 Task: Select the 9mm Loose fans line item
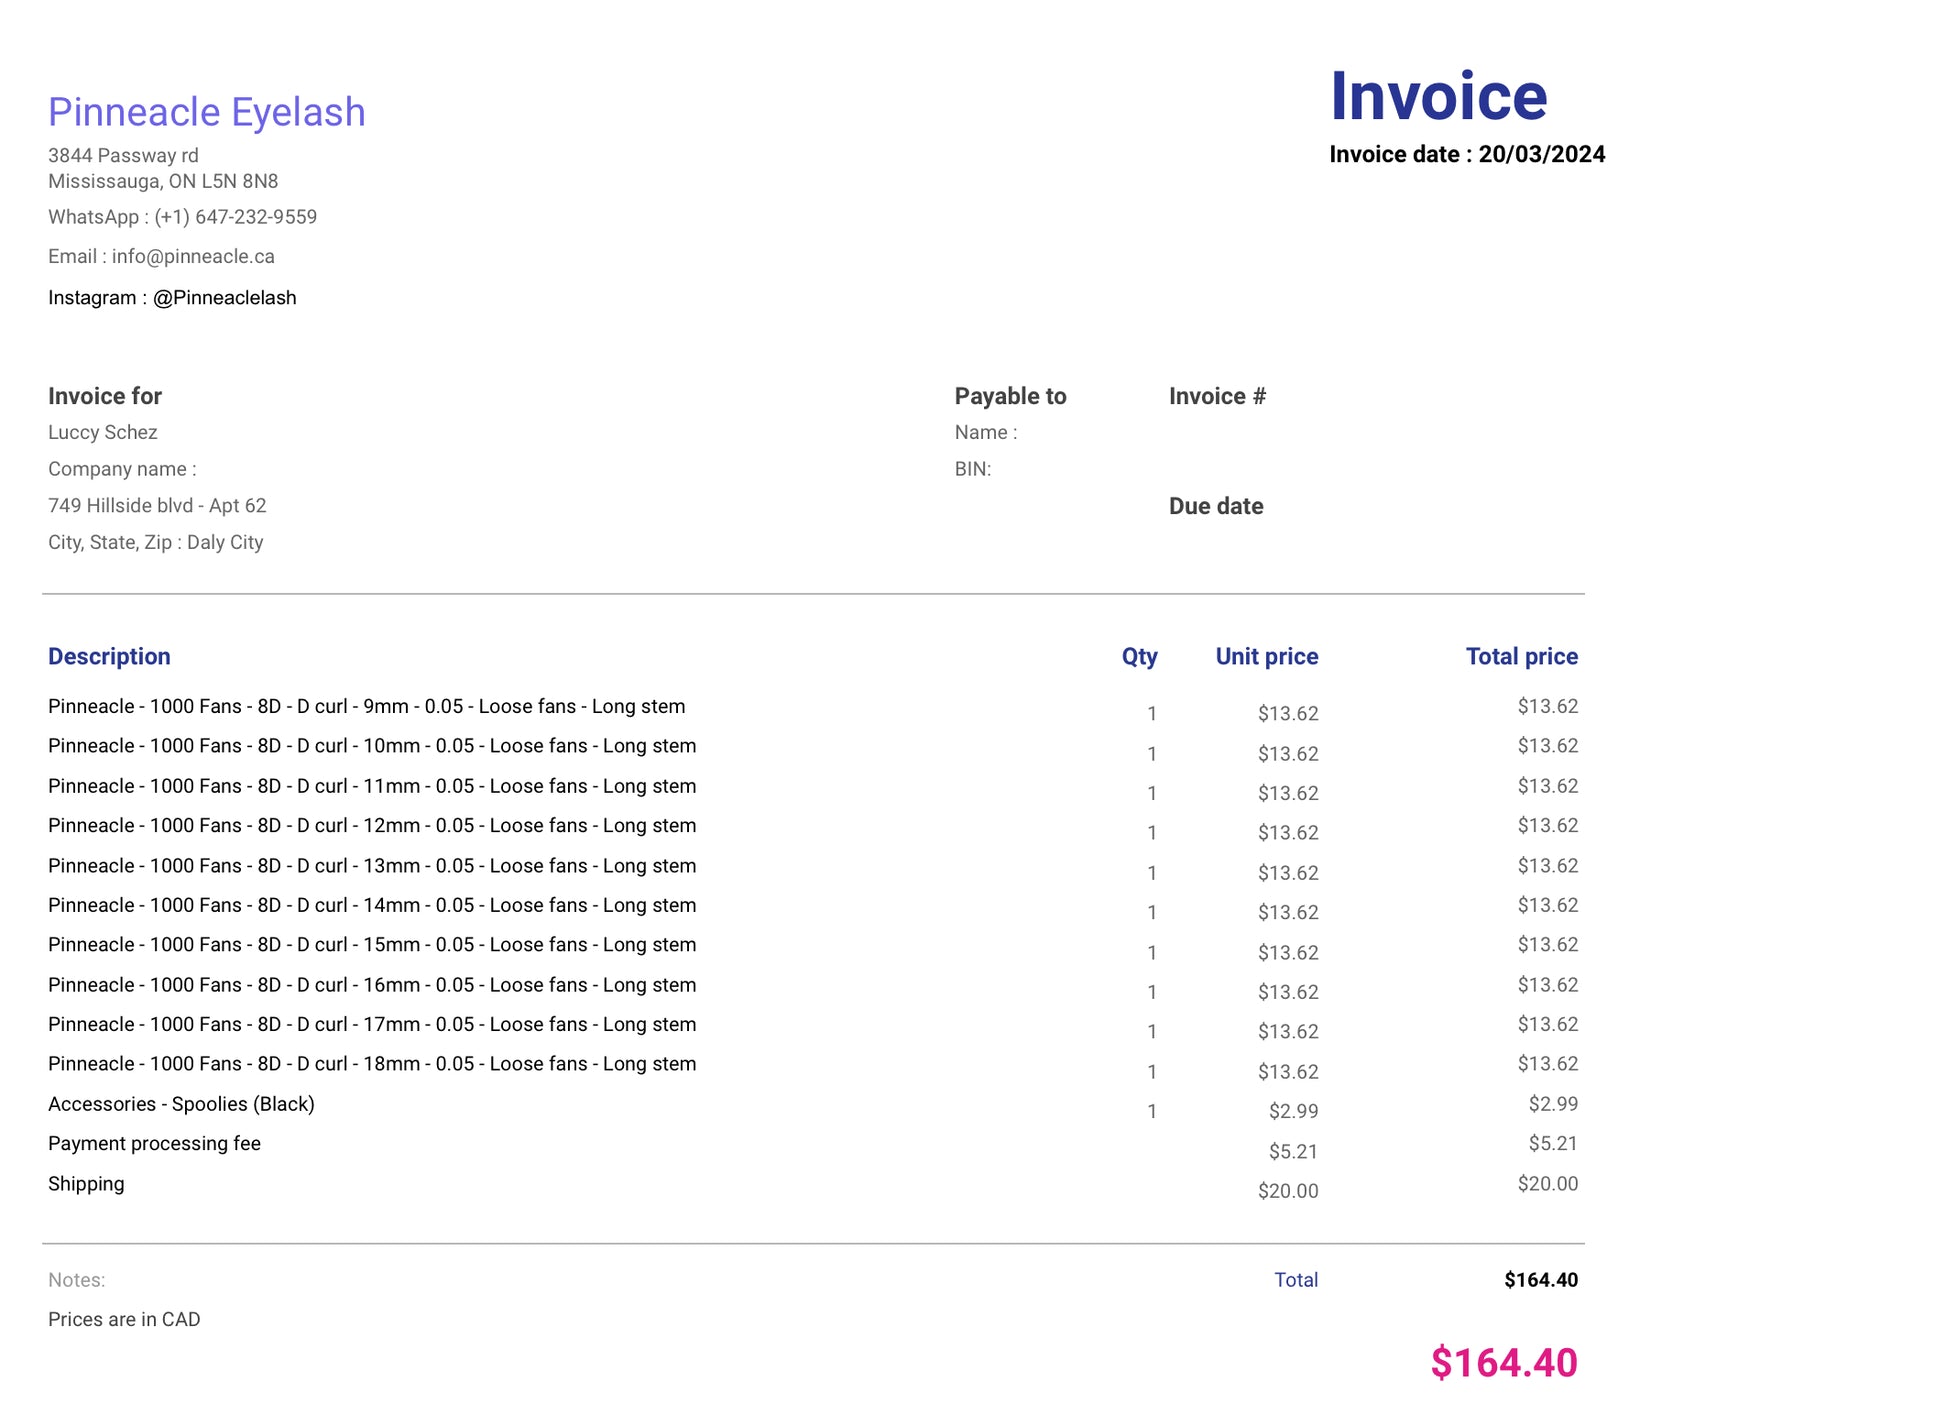(366, 707)
